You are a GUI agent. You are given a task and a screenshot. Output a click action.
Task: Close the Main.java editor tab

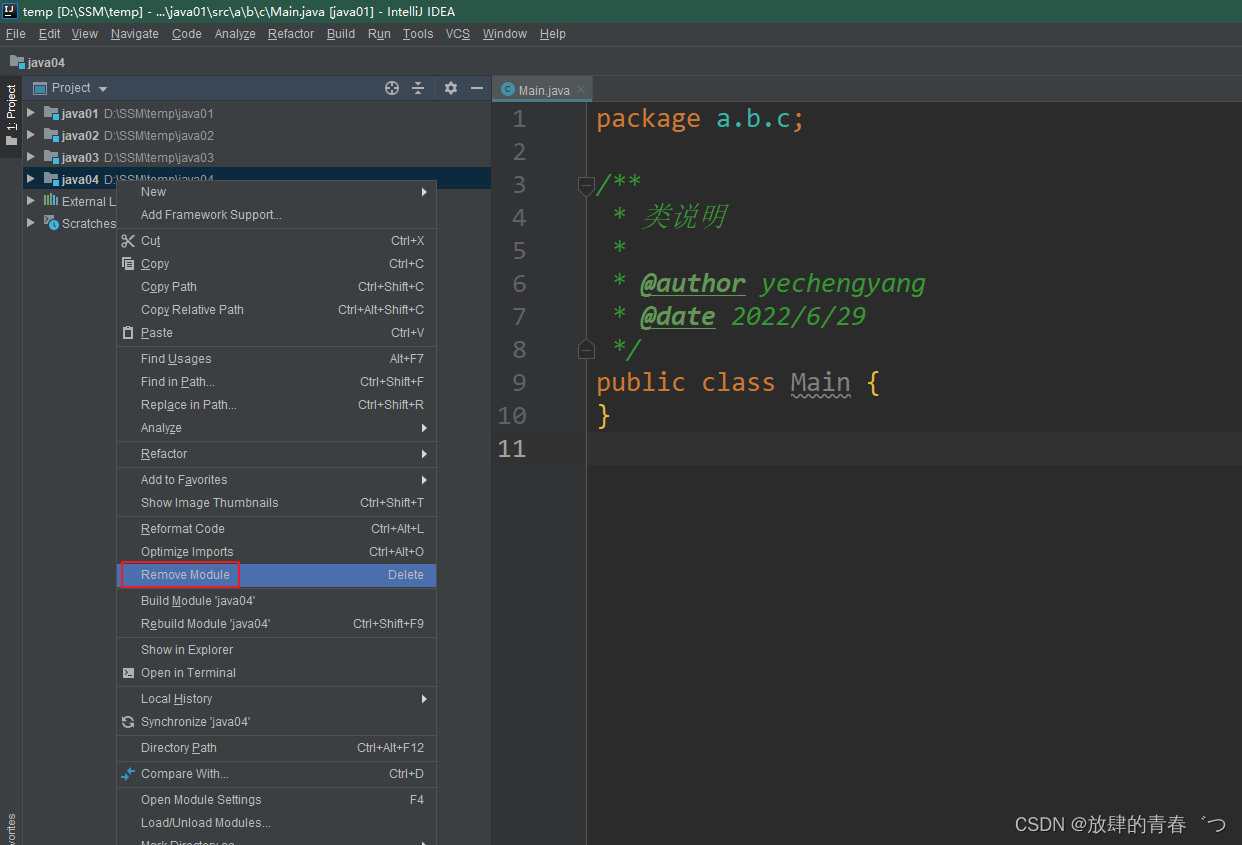click(x=580, y=90)
